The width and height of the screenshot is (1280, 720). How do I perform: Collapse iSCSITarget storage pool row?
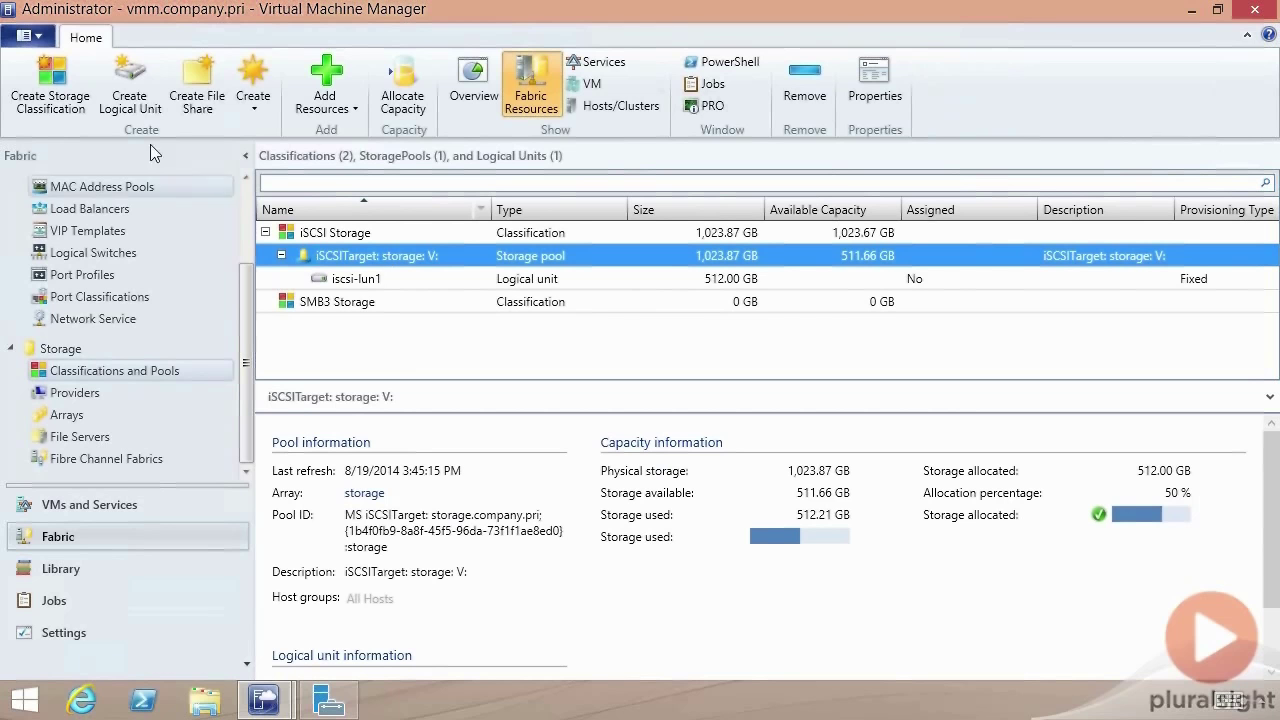click(x=281, y=255)
